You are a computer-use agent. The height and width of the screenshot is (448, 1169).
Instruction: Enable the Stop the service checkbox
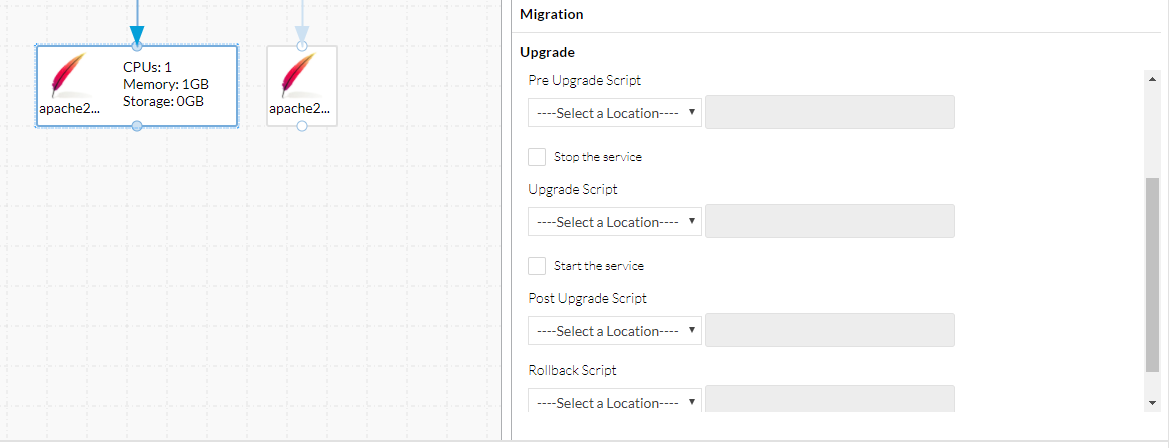coord(537,157)
